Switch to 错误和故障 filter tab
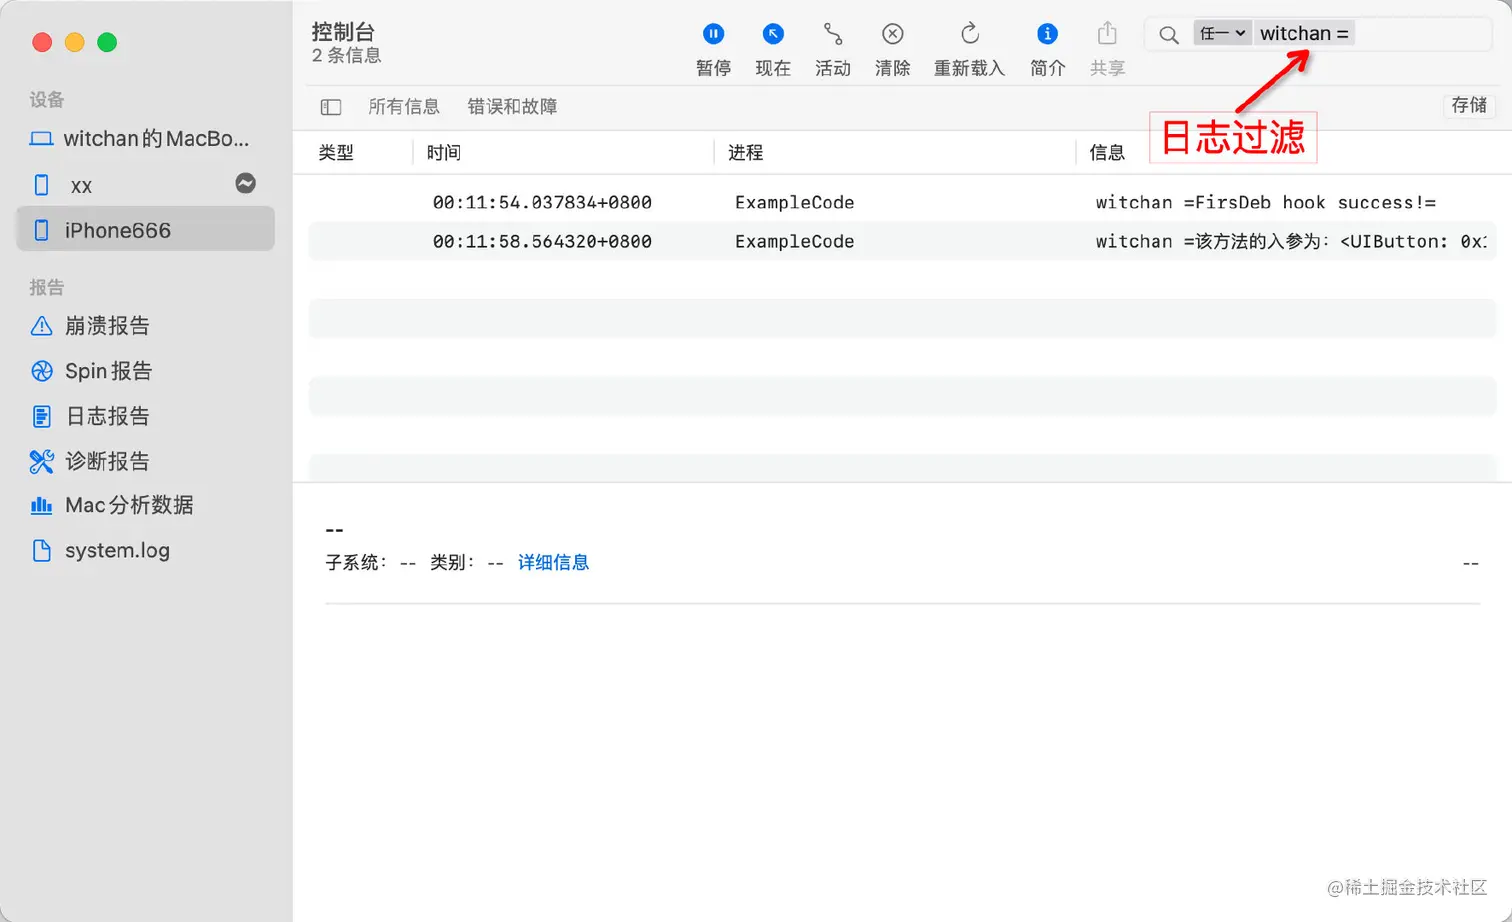The image size is (1512, 922). (512, 106)
